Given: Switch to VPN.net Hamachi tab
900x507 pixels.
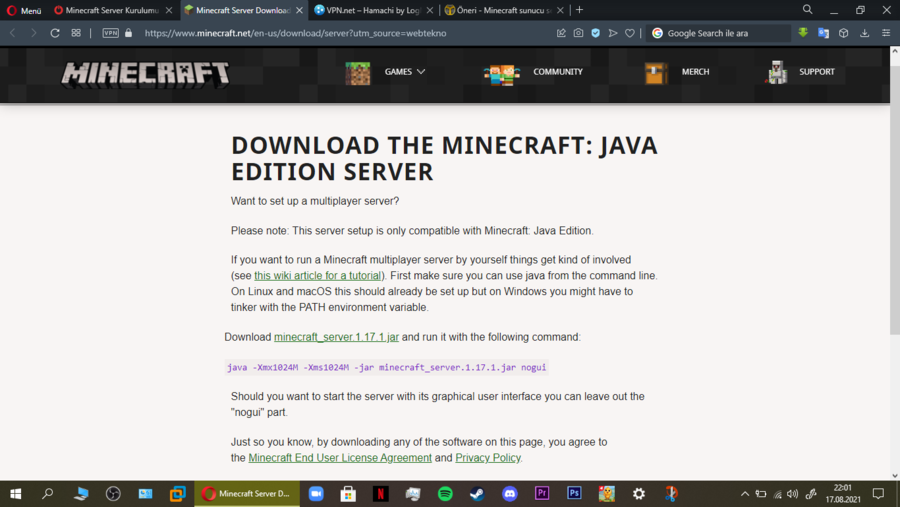Looking at the screenshot, I should point(373,10).
